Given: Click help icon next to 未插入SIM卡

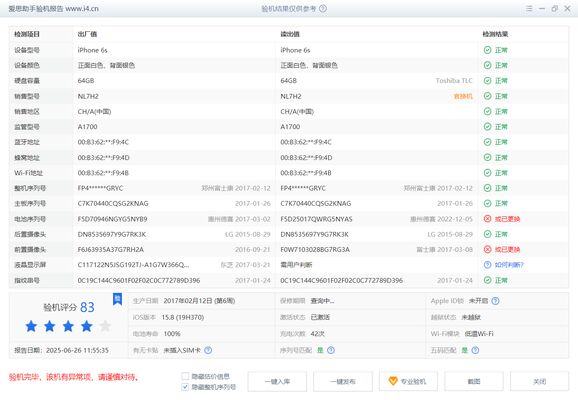Looking at the screenshot, I should coord(208,350).
